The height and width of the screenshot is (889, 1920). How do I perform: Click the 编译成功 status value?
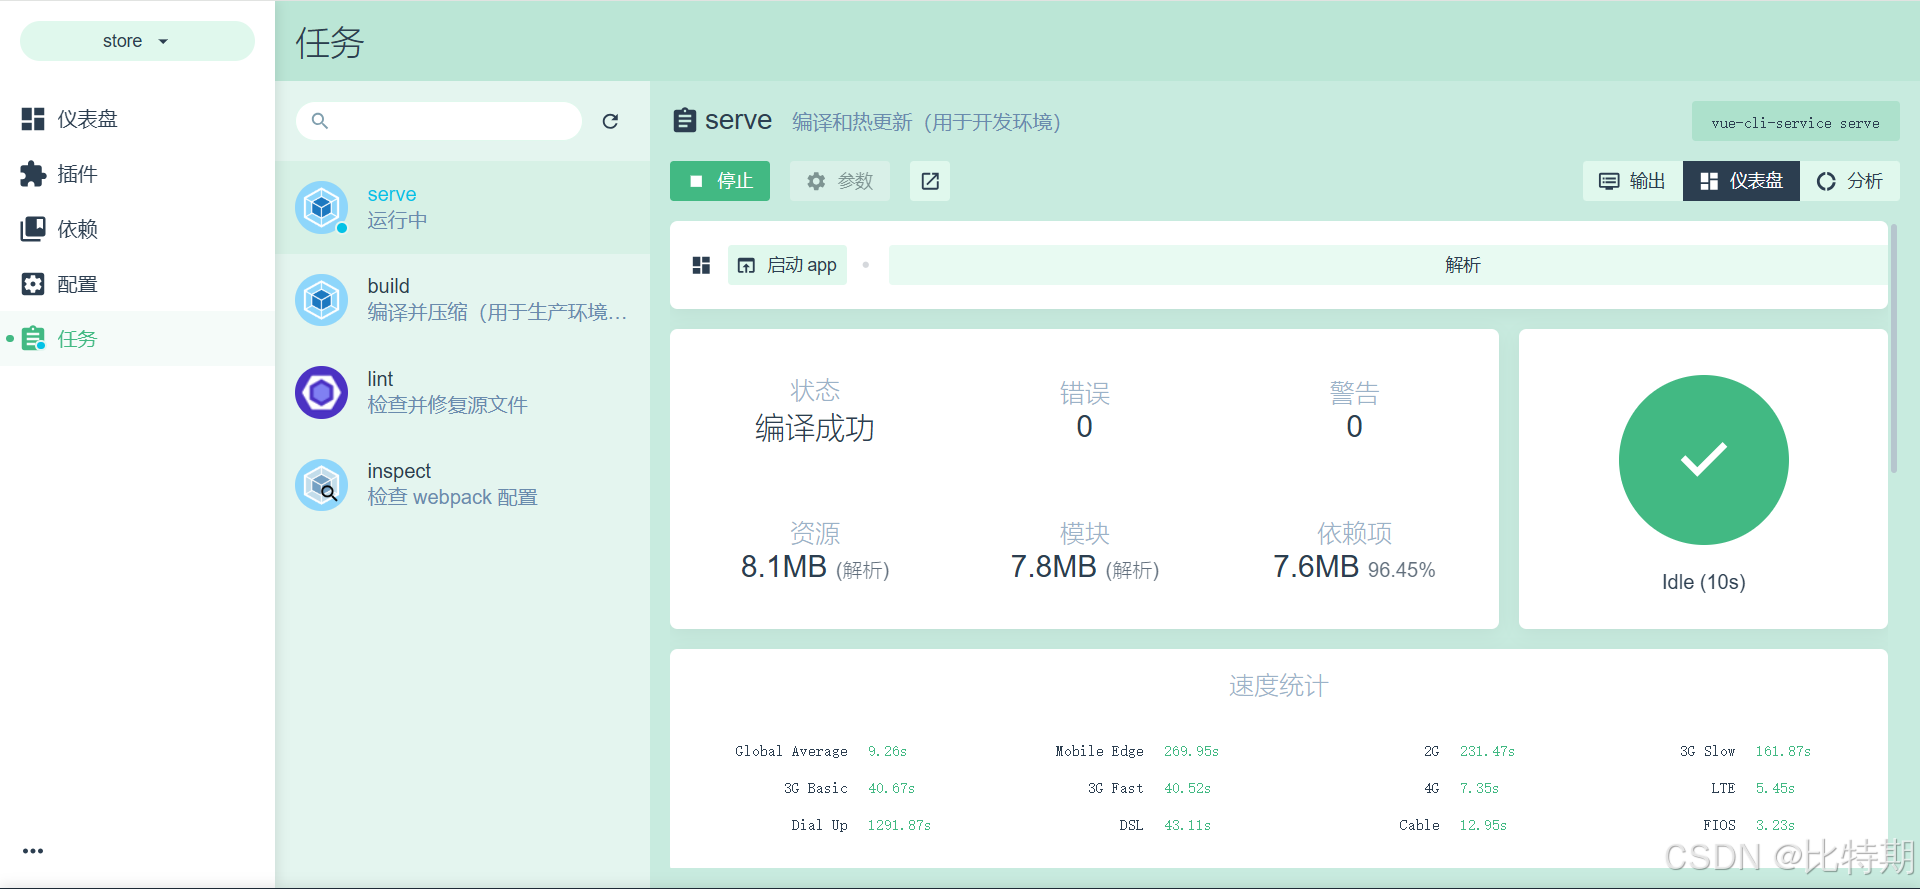click(814, 428)
